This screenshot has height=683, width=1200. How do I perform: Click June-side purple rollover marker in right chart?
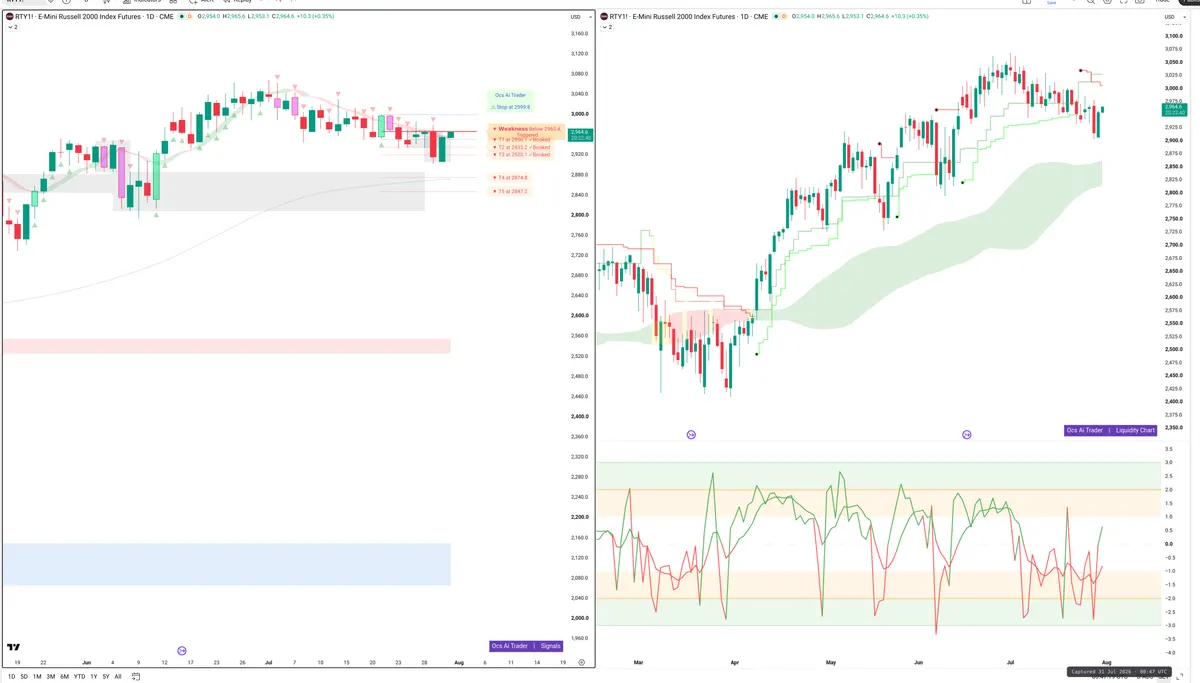click(967, 435)
